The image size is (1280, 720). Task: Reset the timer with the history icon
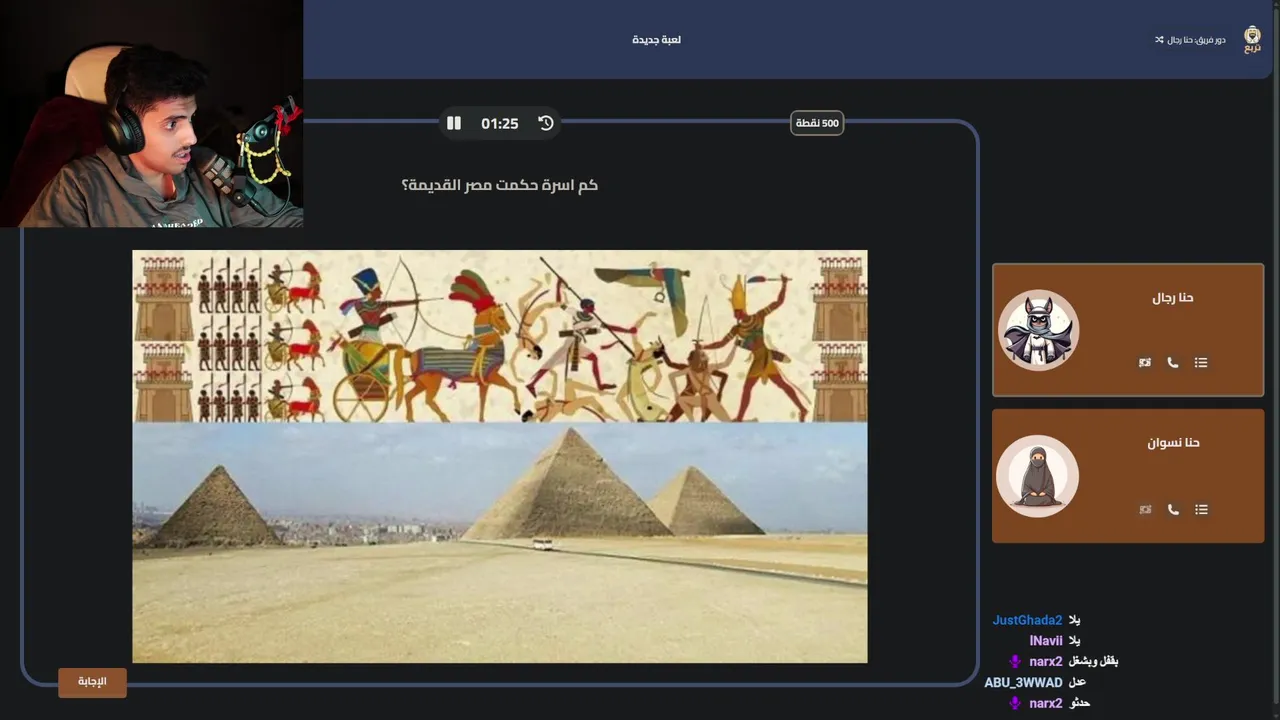tap(546, 123)
